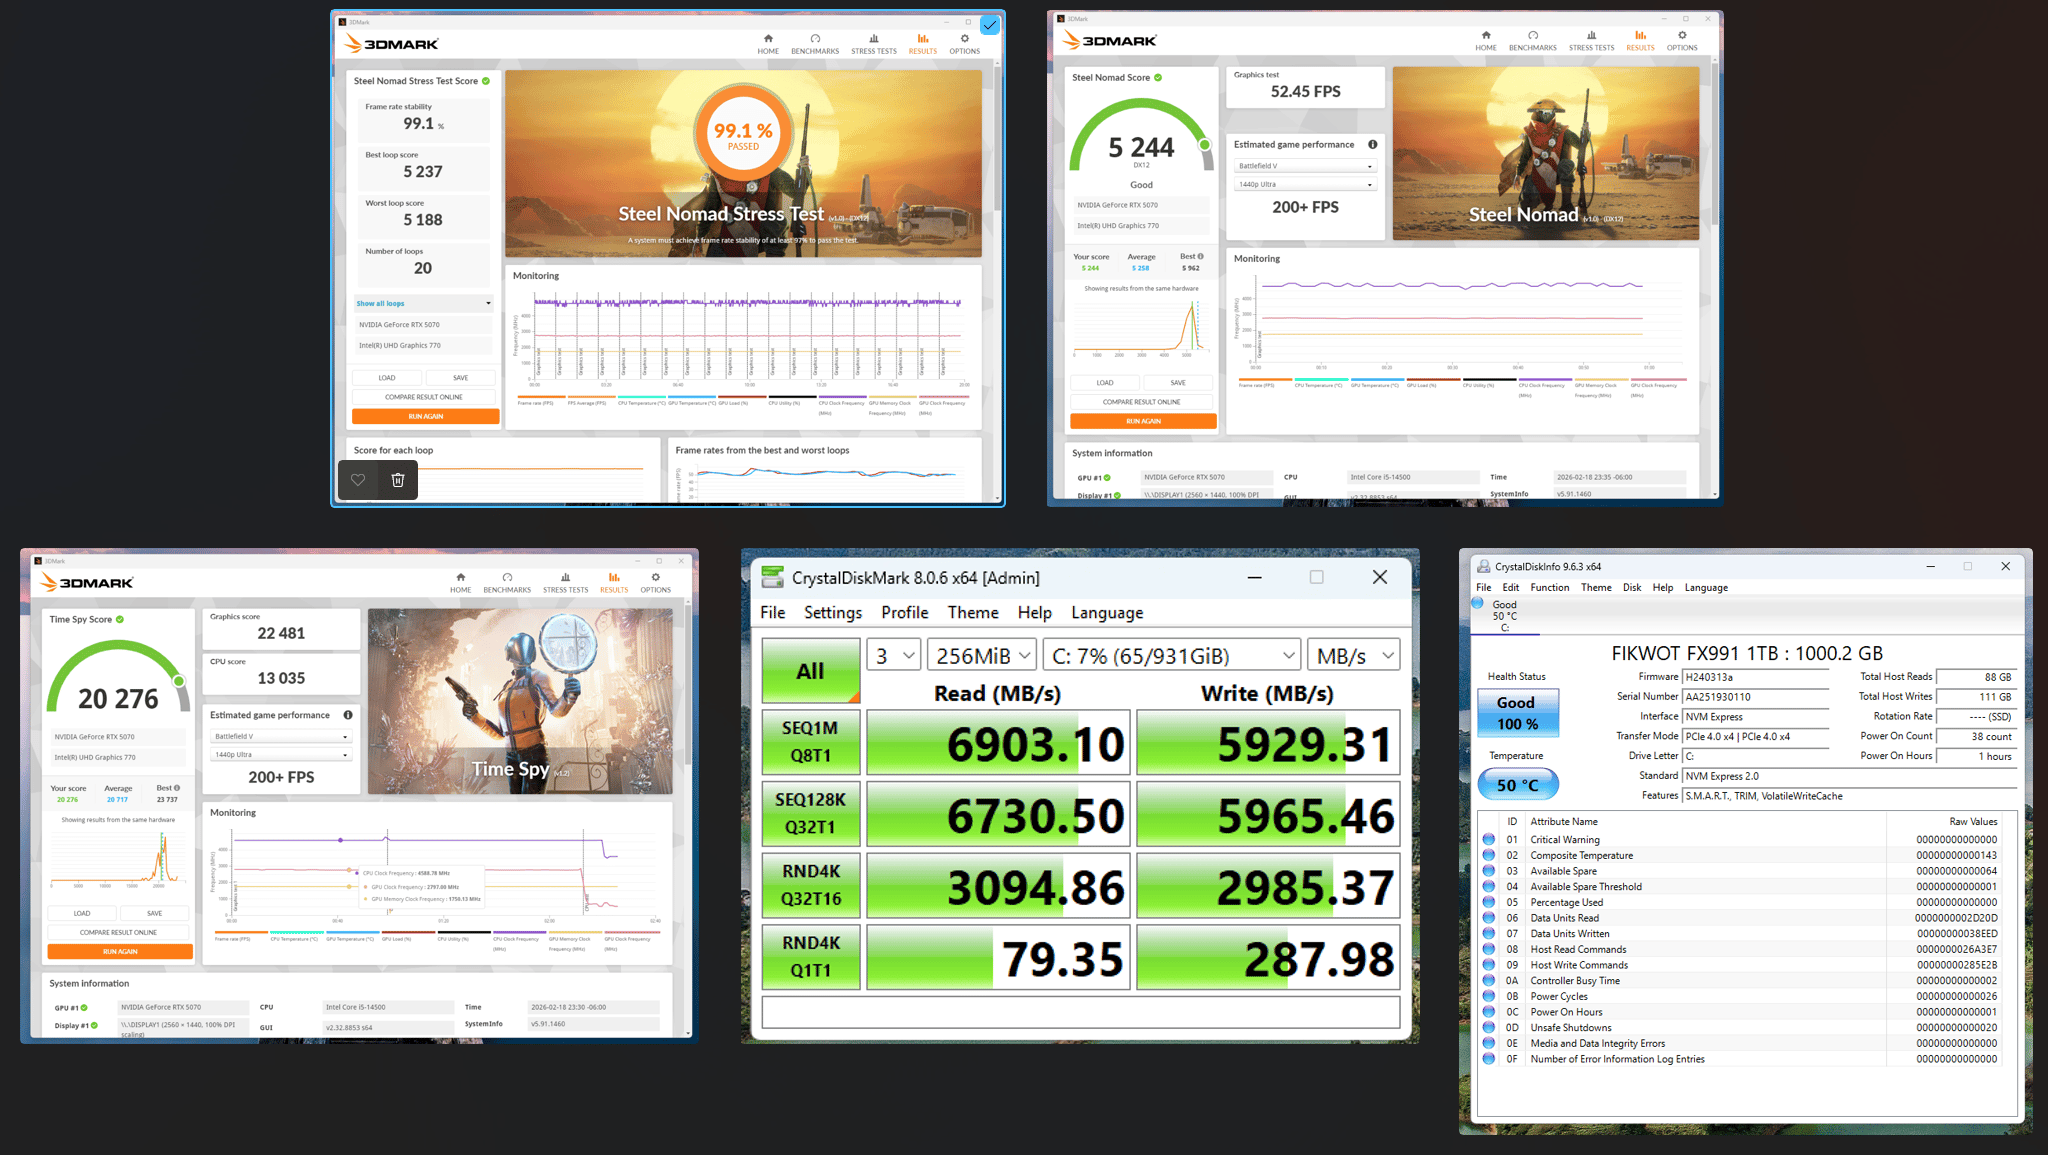Click the Time Spy artwork thumbnail
The image size is (2048, 1155).
(520, 702)
